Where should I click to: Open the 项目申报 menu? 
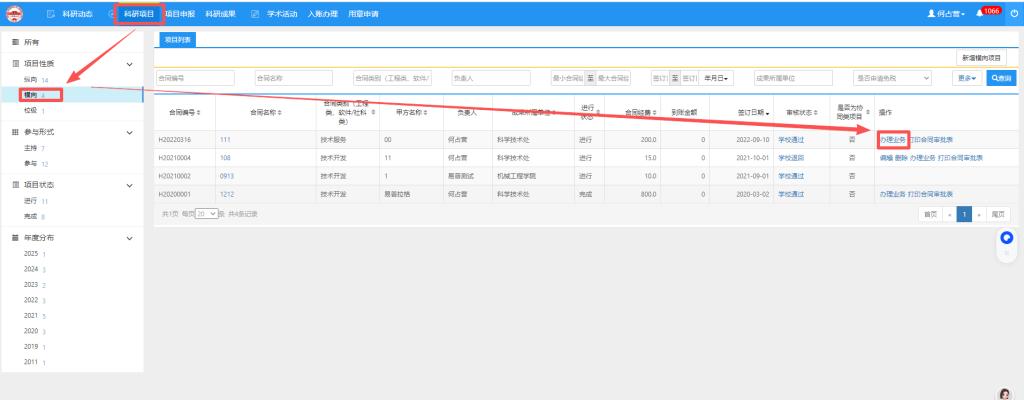pos(181,13)
